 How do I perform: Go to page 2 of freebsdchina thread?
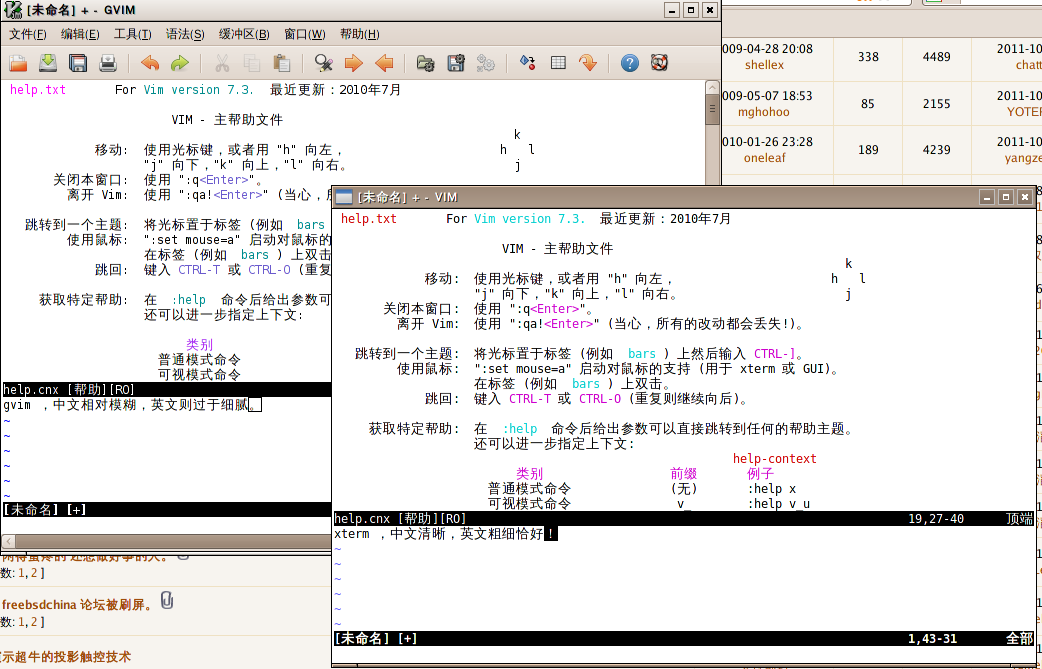click(x=33, y=622)
